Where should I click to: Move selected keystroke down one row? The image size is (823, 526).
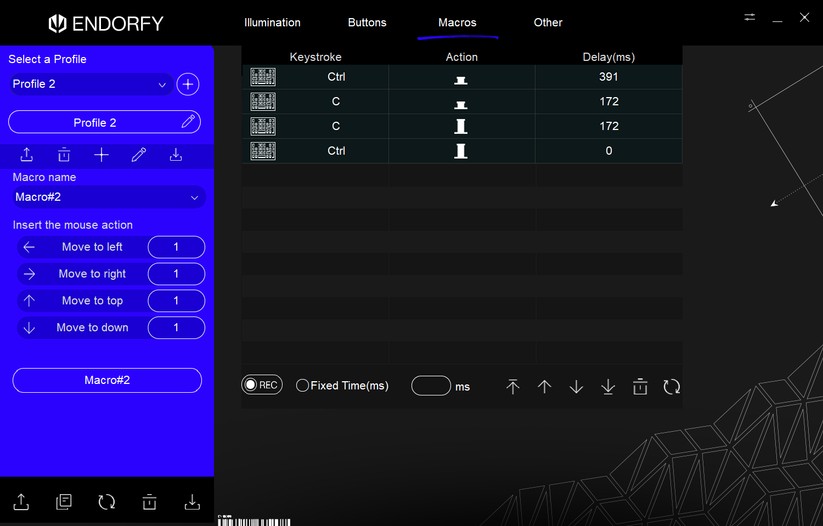[x=576, y=387]
